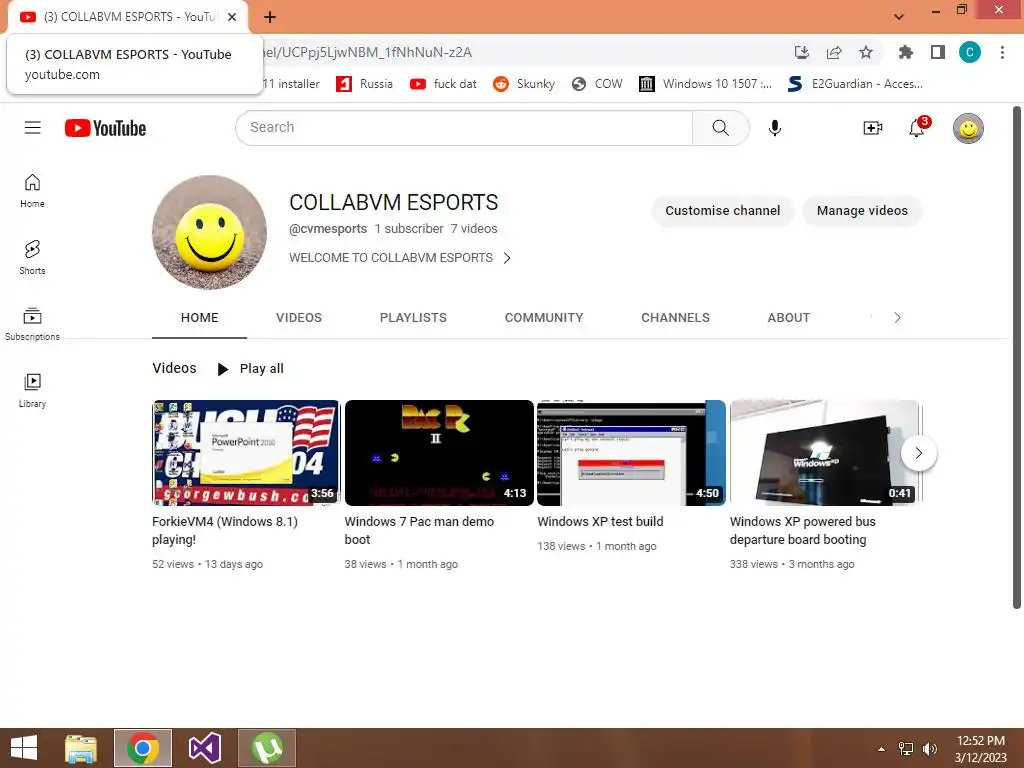The image size is (1024, 768).
Task: Click title 'ForkieVM4 (Windows 8.1) playing!'
Action: 225,530
